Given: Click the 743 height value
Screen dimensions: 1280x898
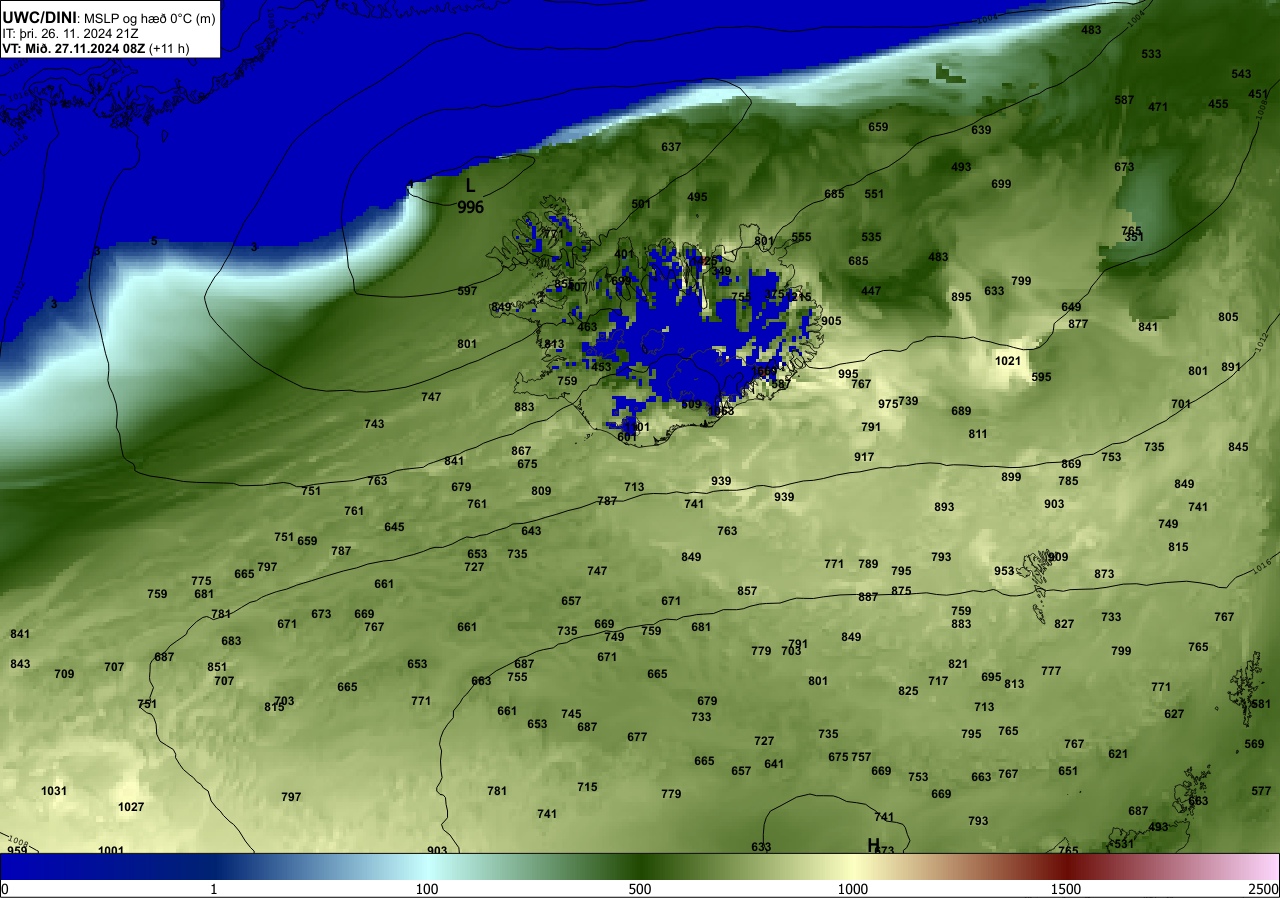Looking at the screenshot, I should pos(374,424).
